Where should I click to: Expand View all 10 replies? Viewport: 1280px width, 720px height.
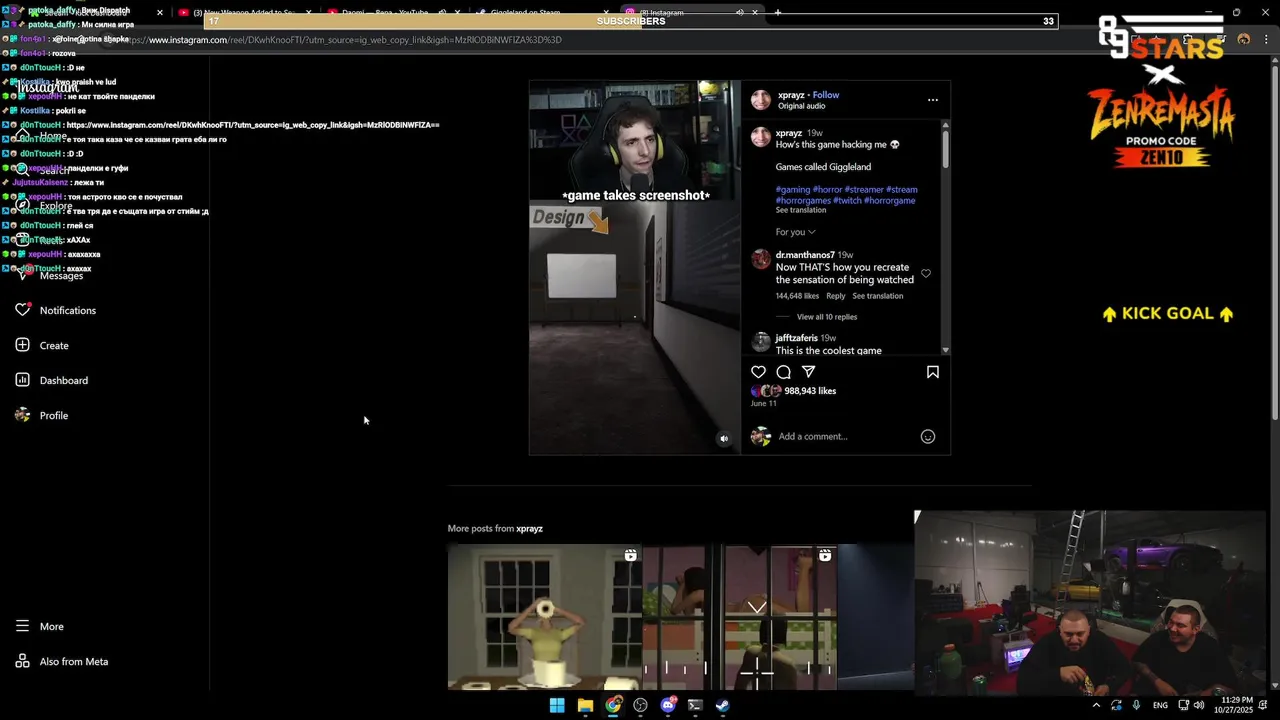(x=827, y=317)
